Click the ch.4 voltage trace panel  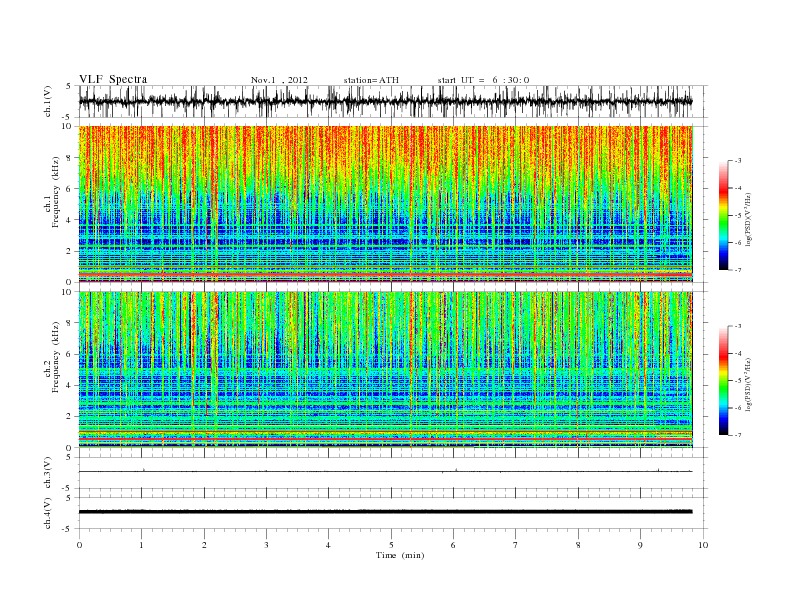point(393,513)
